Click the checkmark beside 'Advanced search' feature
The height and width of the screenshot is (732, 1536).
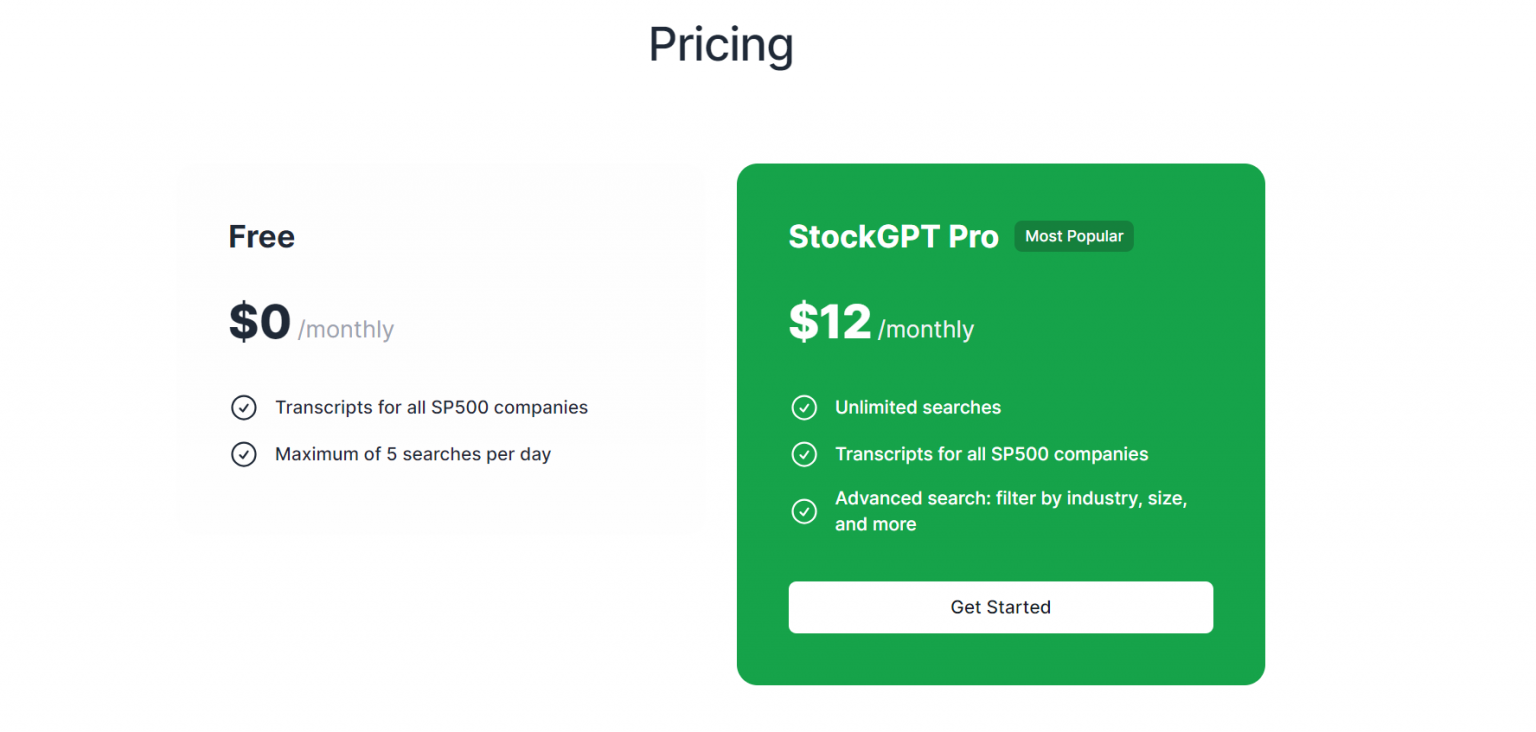pyautogui.click(x=804, y=511)
